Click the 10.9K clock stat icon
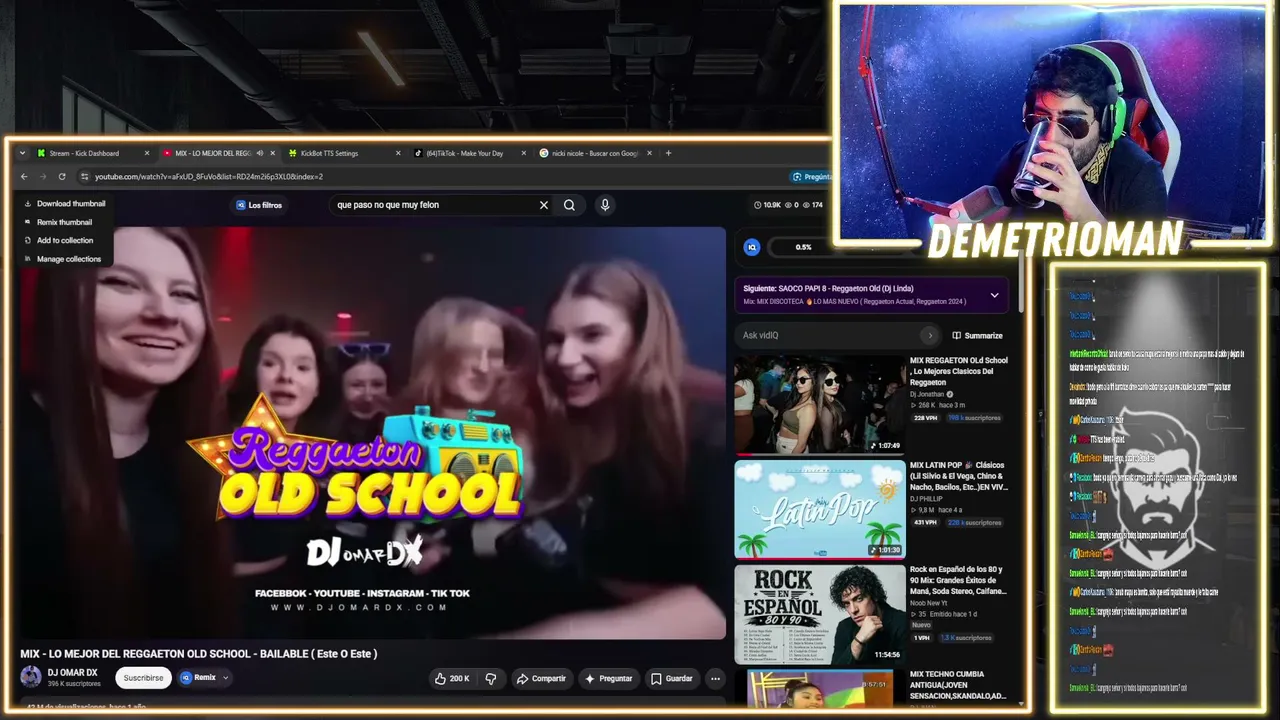1280x720 pixels. [x=758, y=205]
